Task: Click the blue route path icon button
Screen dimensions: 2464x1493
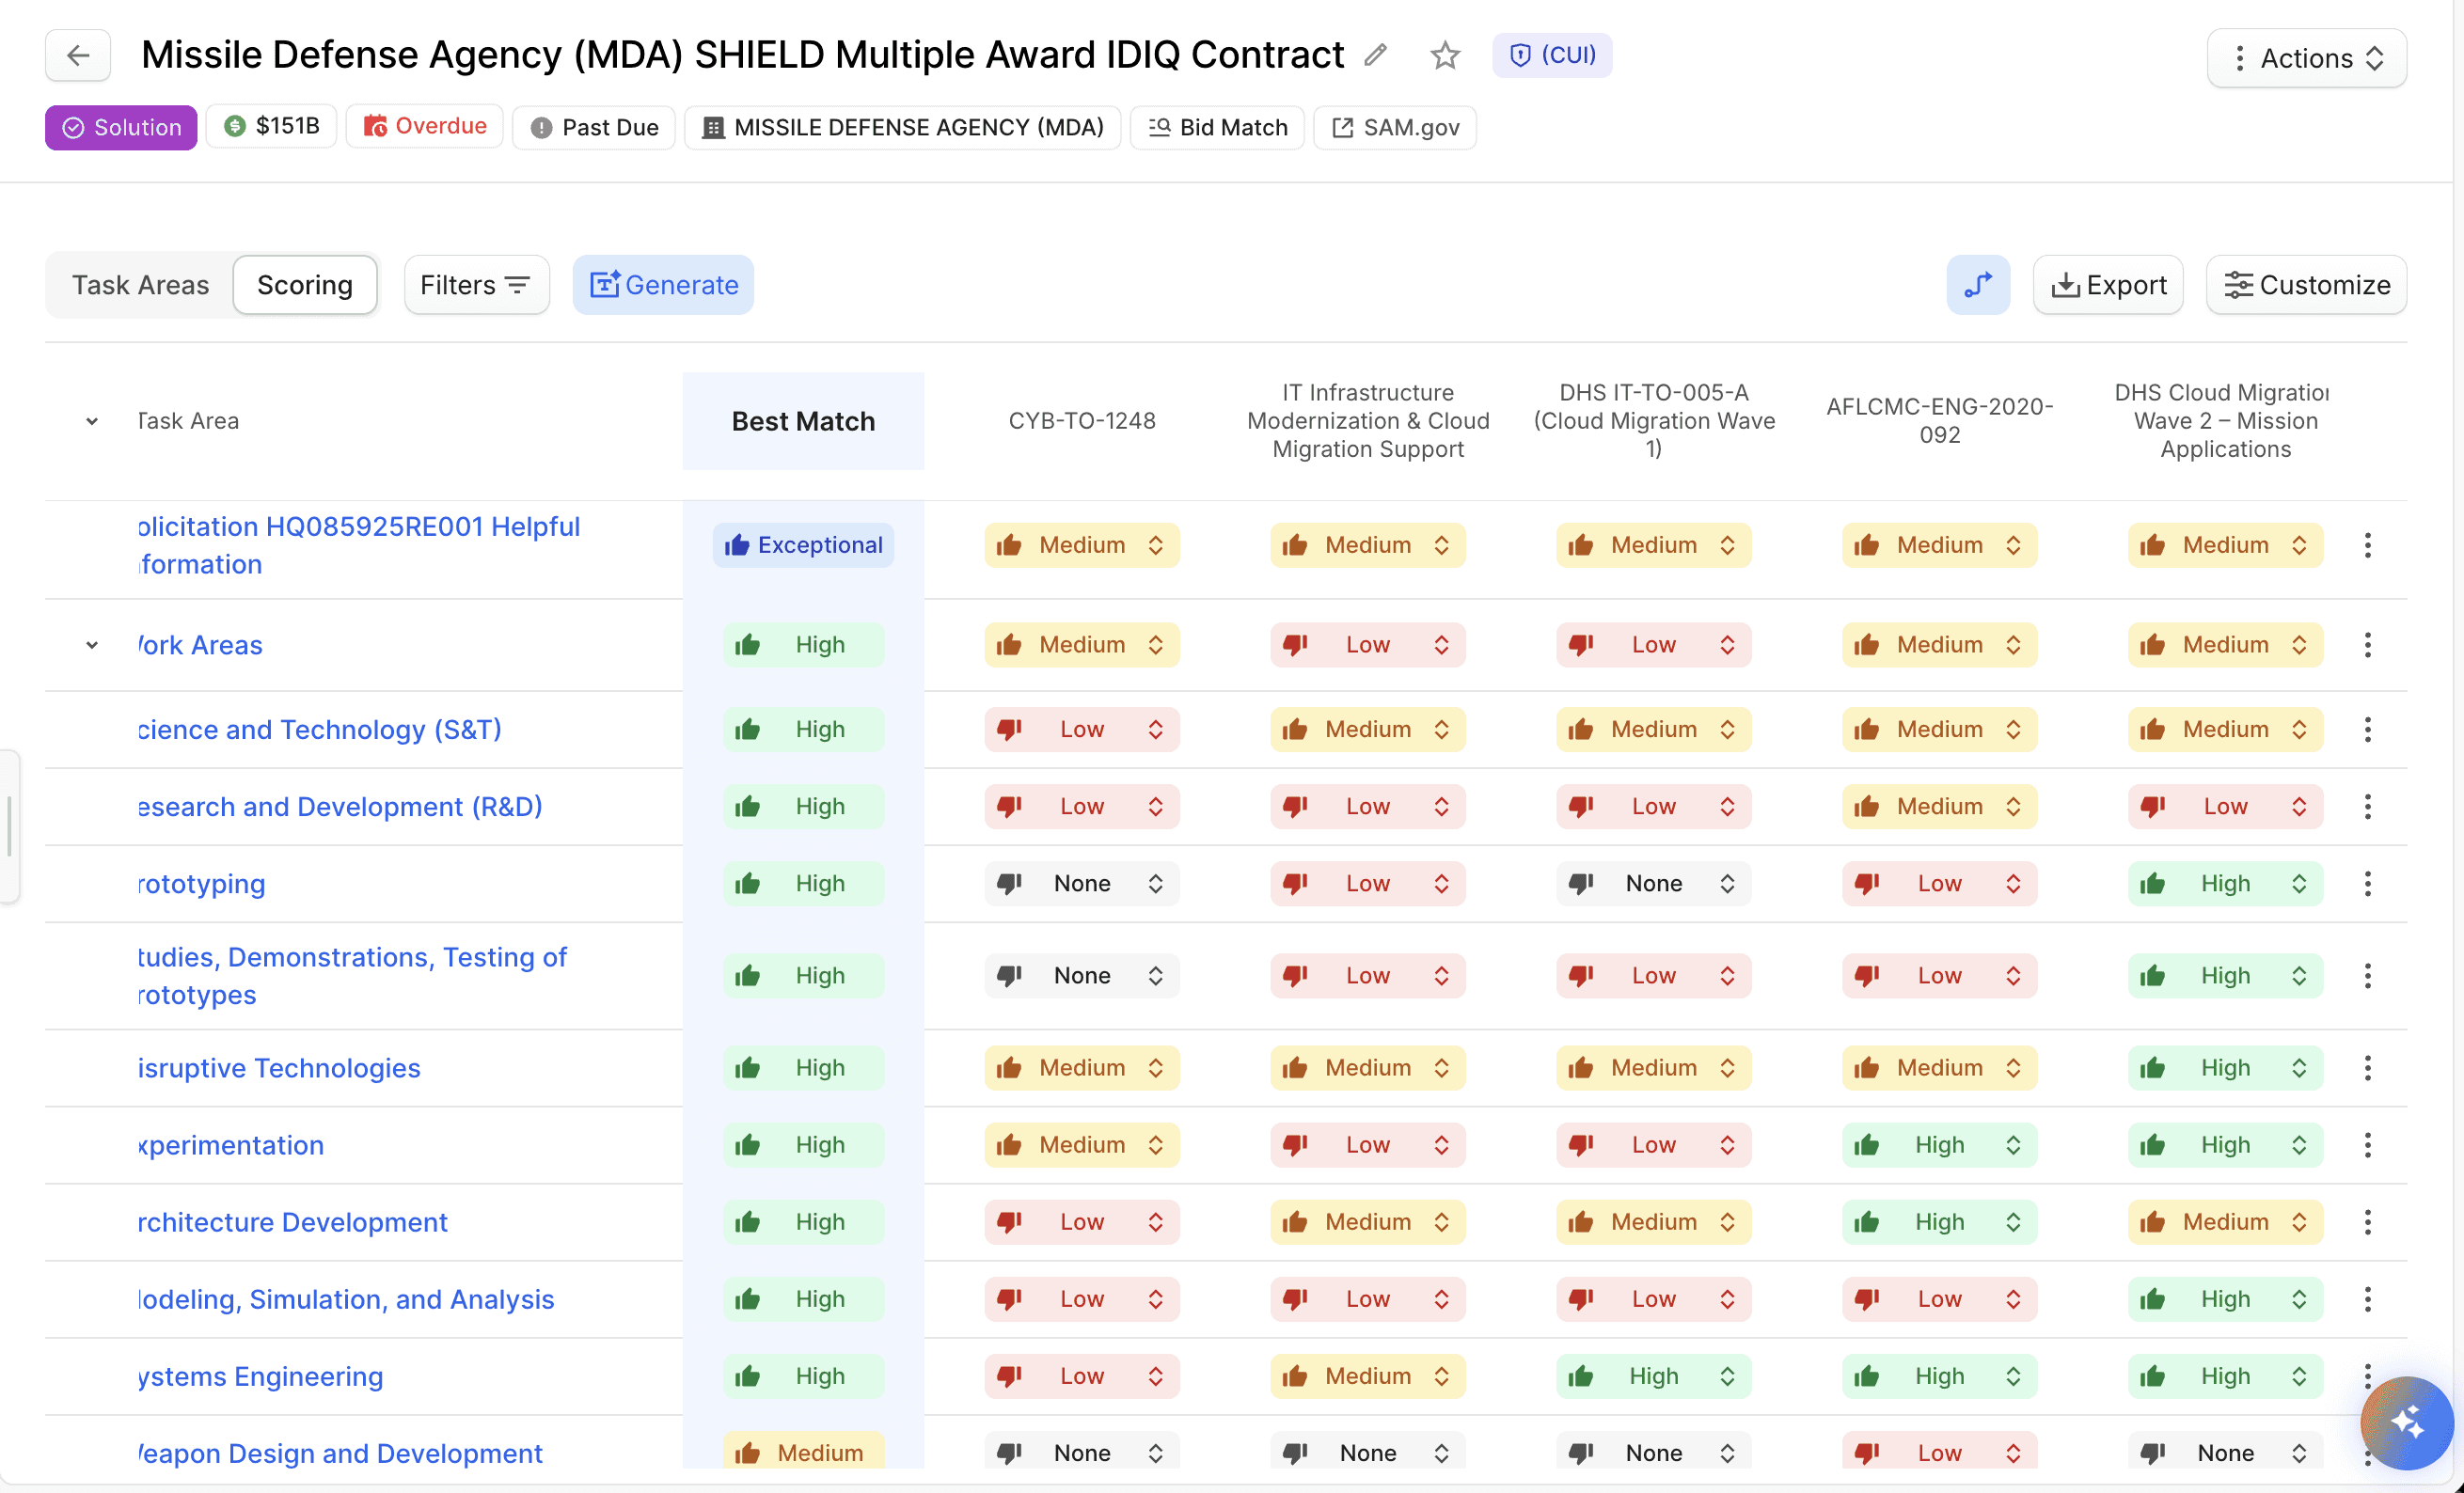Action: [x=1977, y=285]
